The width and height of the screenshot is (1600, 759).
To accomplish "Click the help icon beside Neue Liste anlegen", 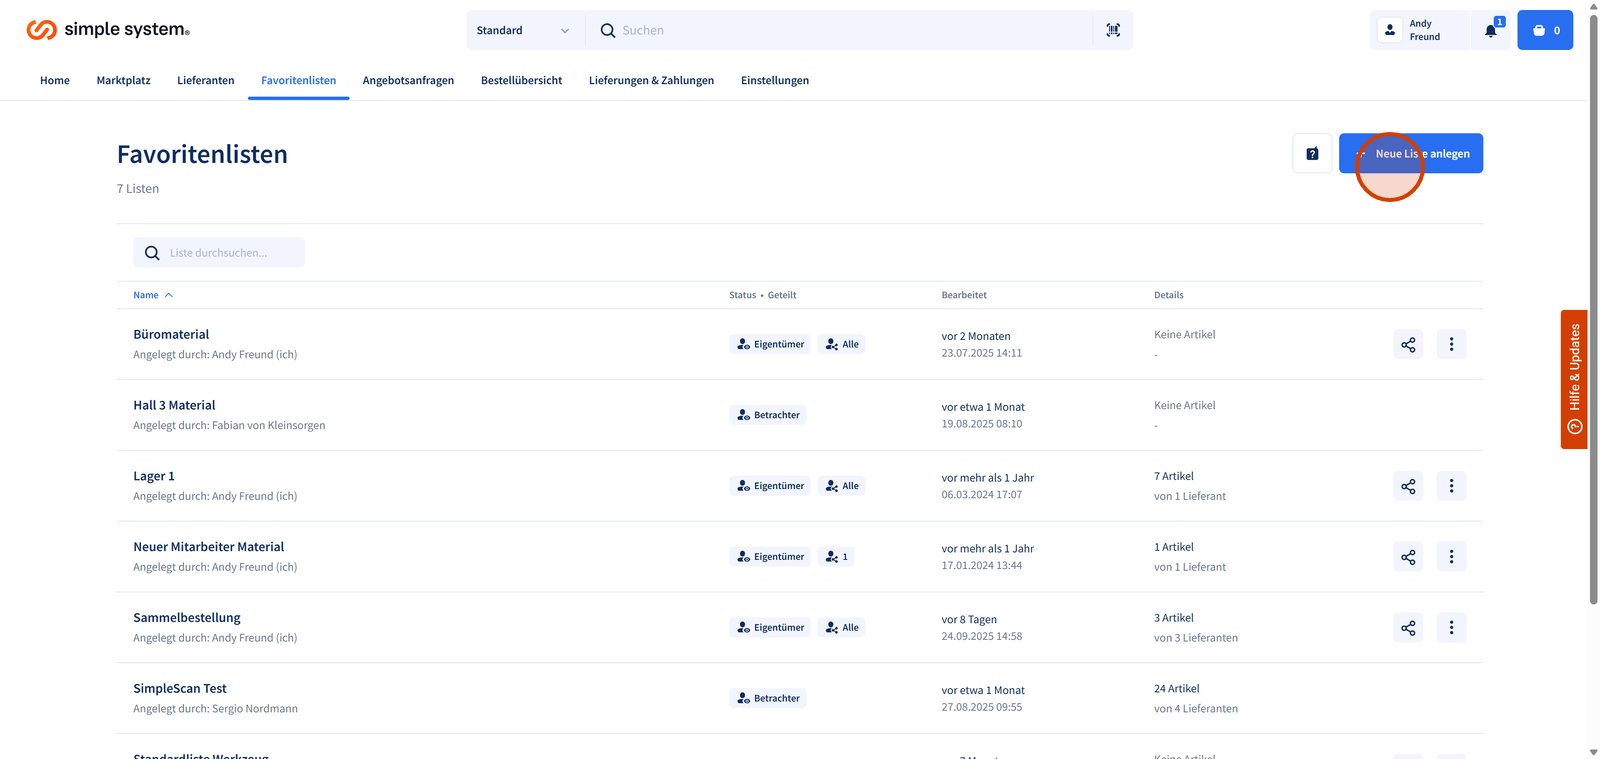I will coord(1312,154).
